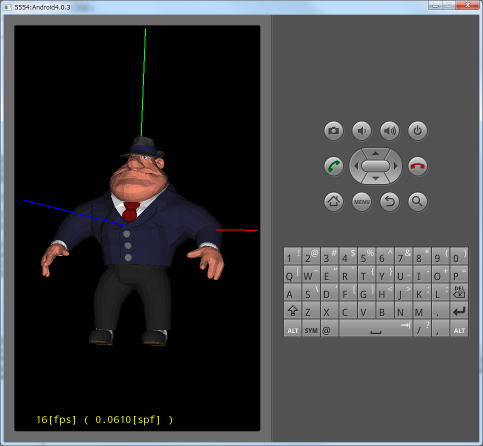The height and width of the screenshot is (446, 483).
Task: Click the U key
Action: point(403,274)
